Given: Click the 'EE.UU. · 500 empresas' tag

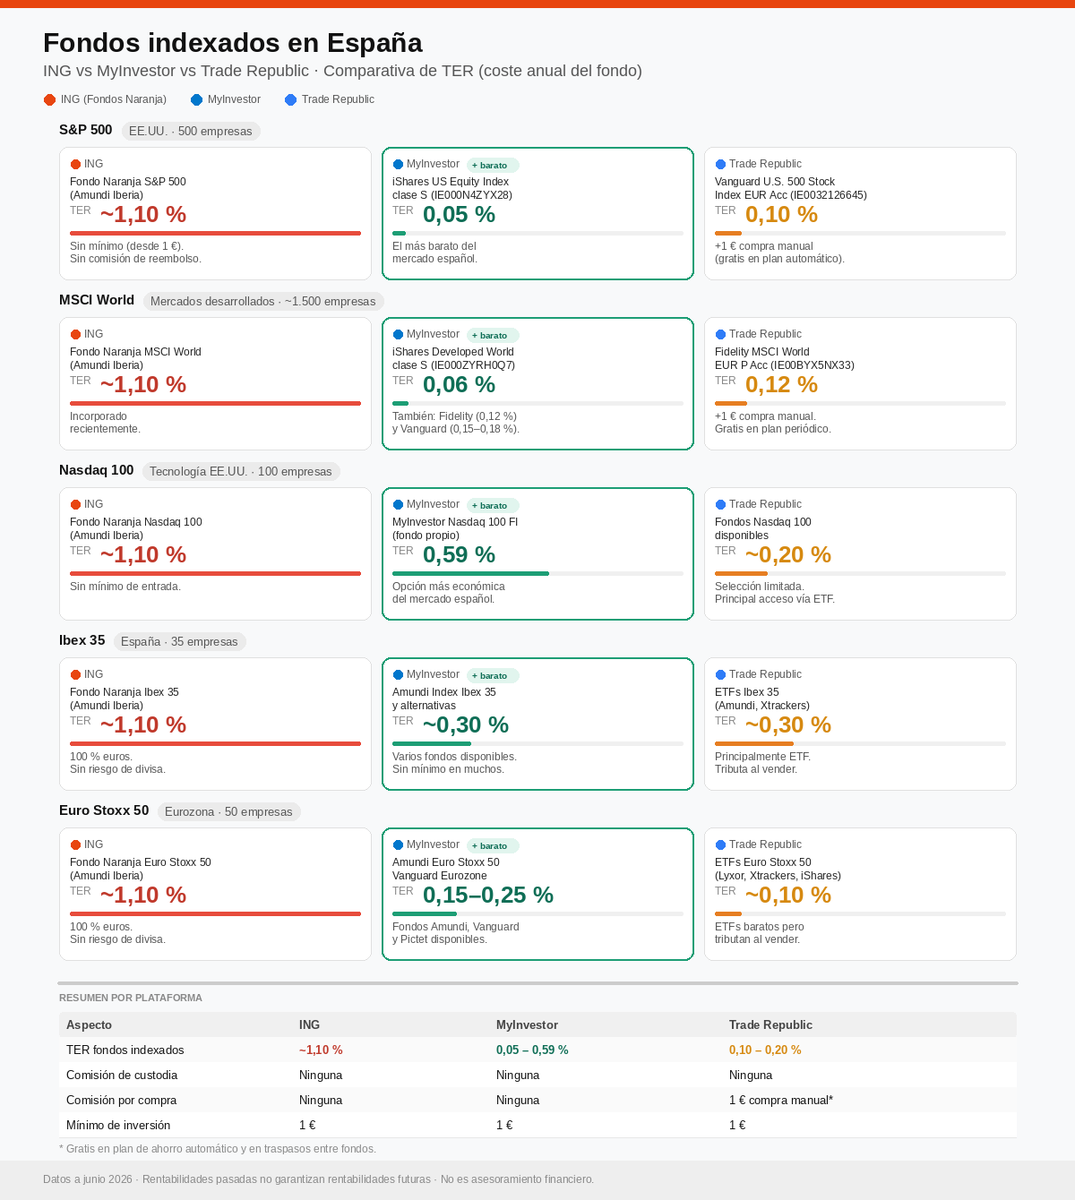Looking at the screenshot, I should (x=191, y=131).
